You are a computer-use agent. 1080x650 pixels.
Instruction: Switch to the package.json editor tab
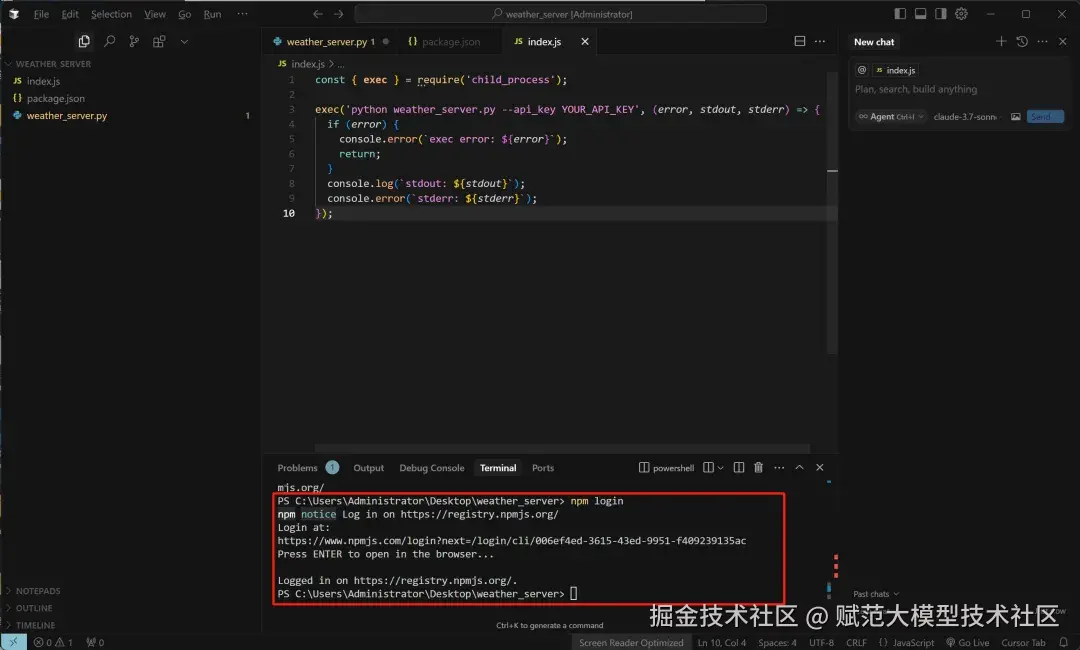pos(447,42)
